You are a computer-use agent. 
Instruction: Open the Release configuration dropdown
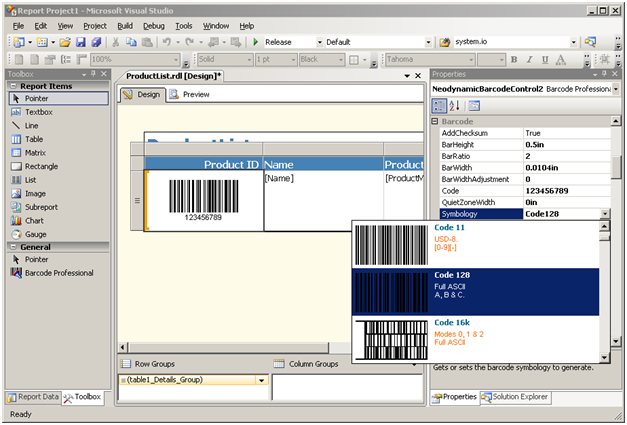pyautogui.click(x=319, y=42)
